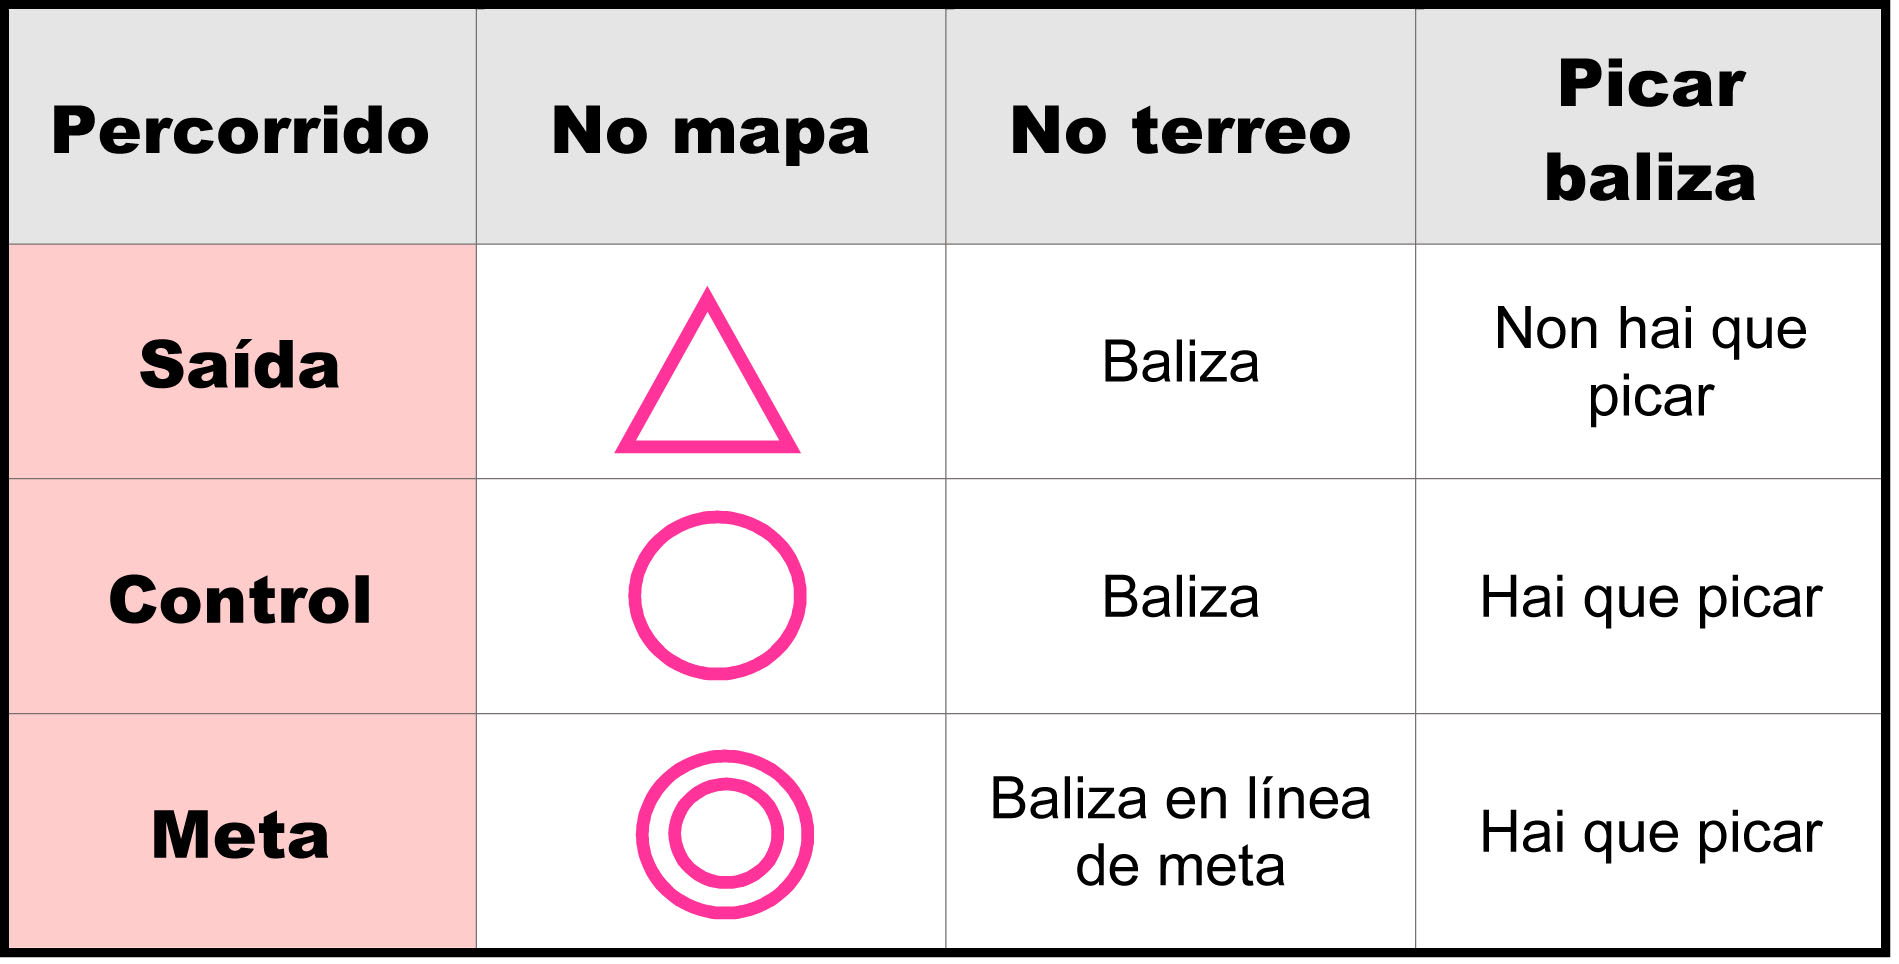1899x964 pixels.
Task: Click the No terreo column header
Action: click(x=1180, y=130)
